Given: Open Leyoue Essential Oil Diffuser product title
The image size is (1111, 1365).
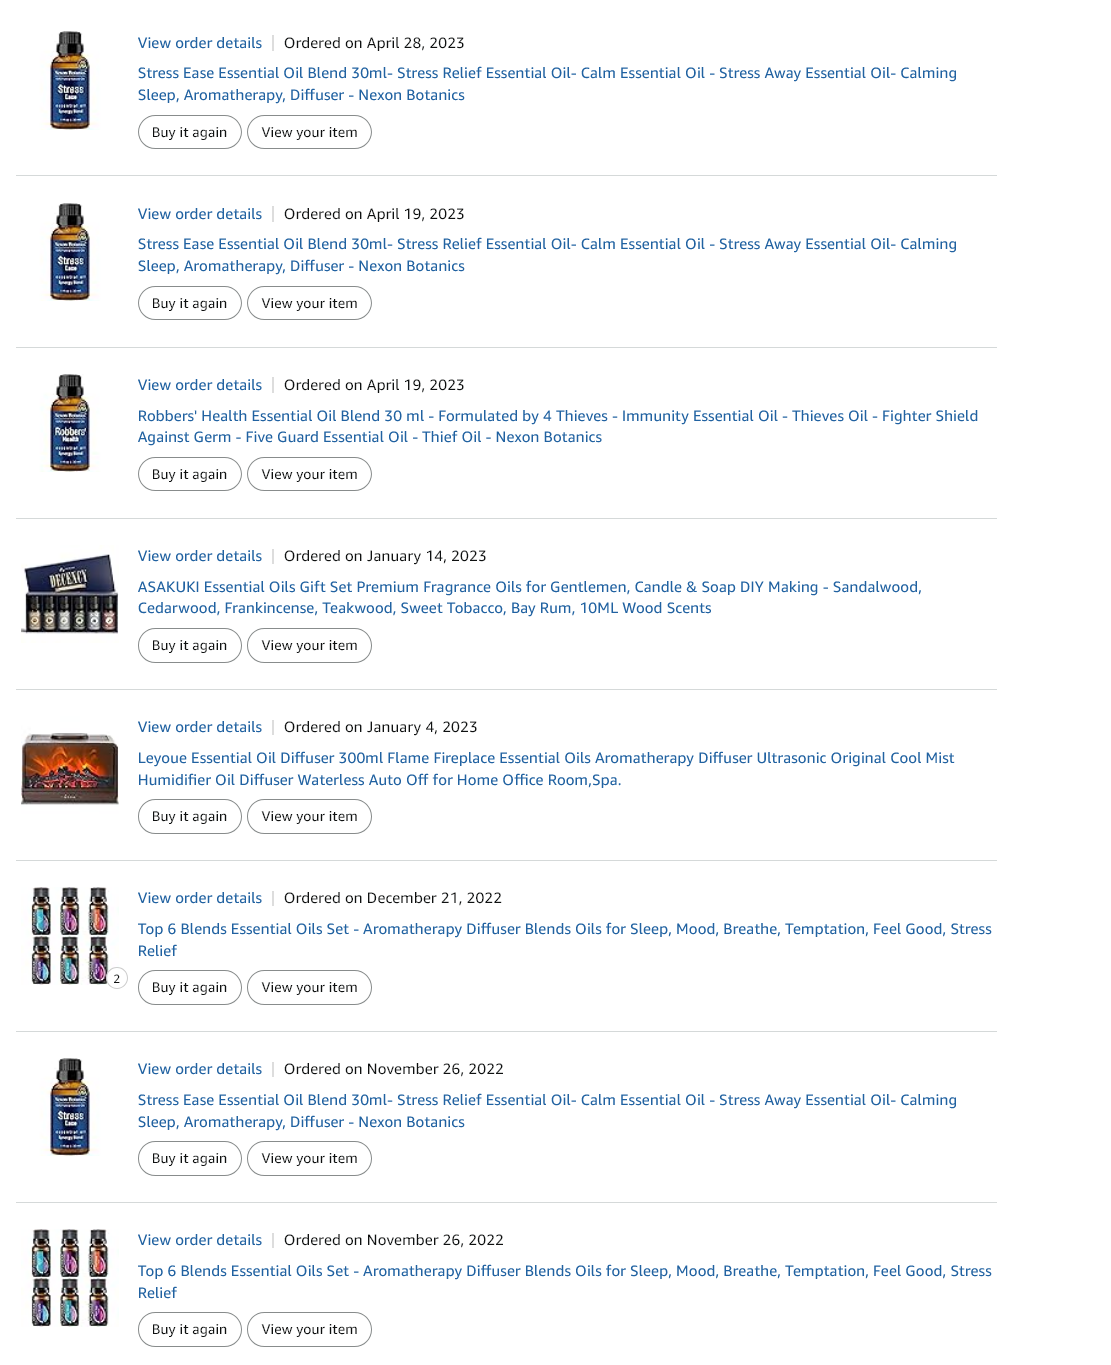Looking at the screenshot, I should [x=546, y=769].
